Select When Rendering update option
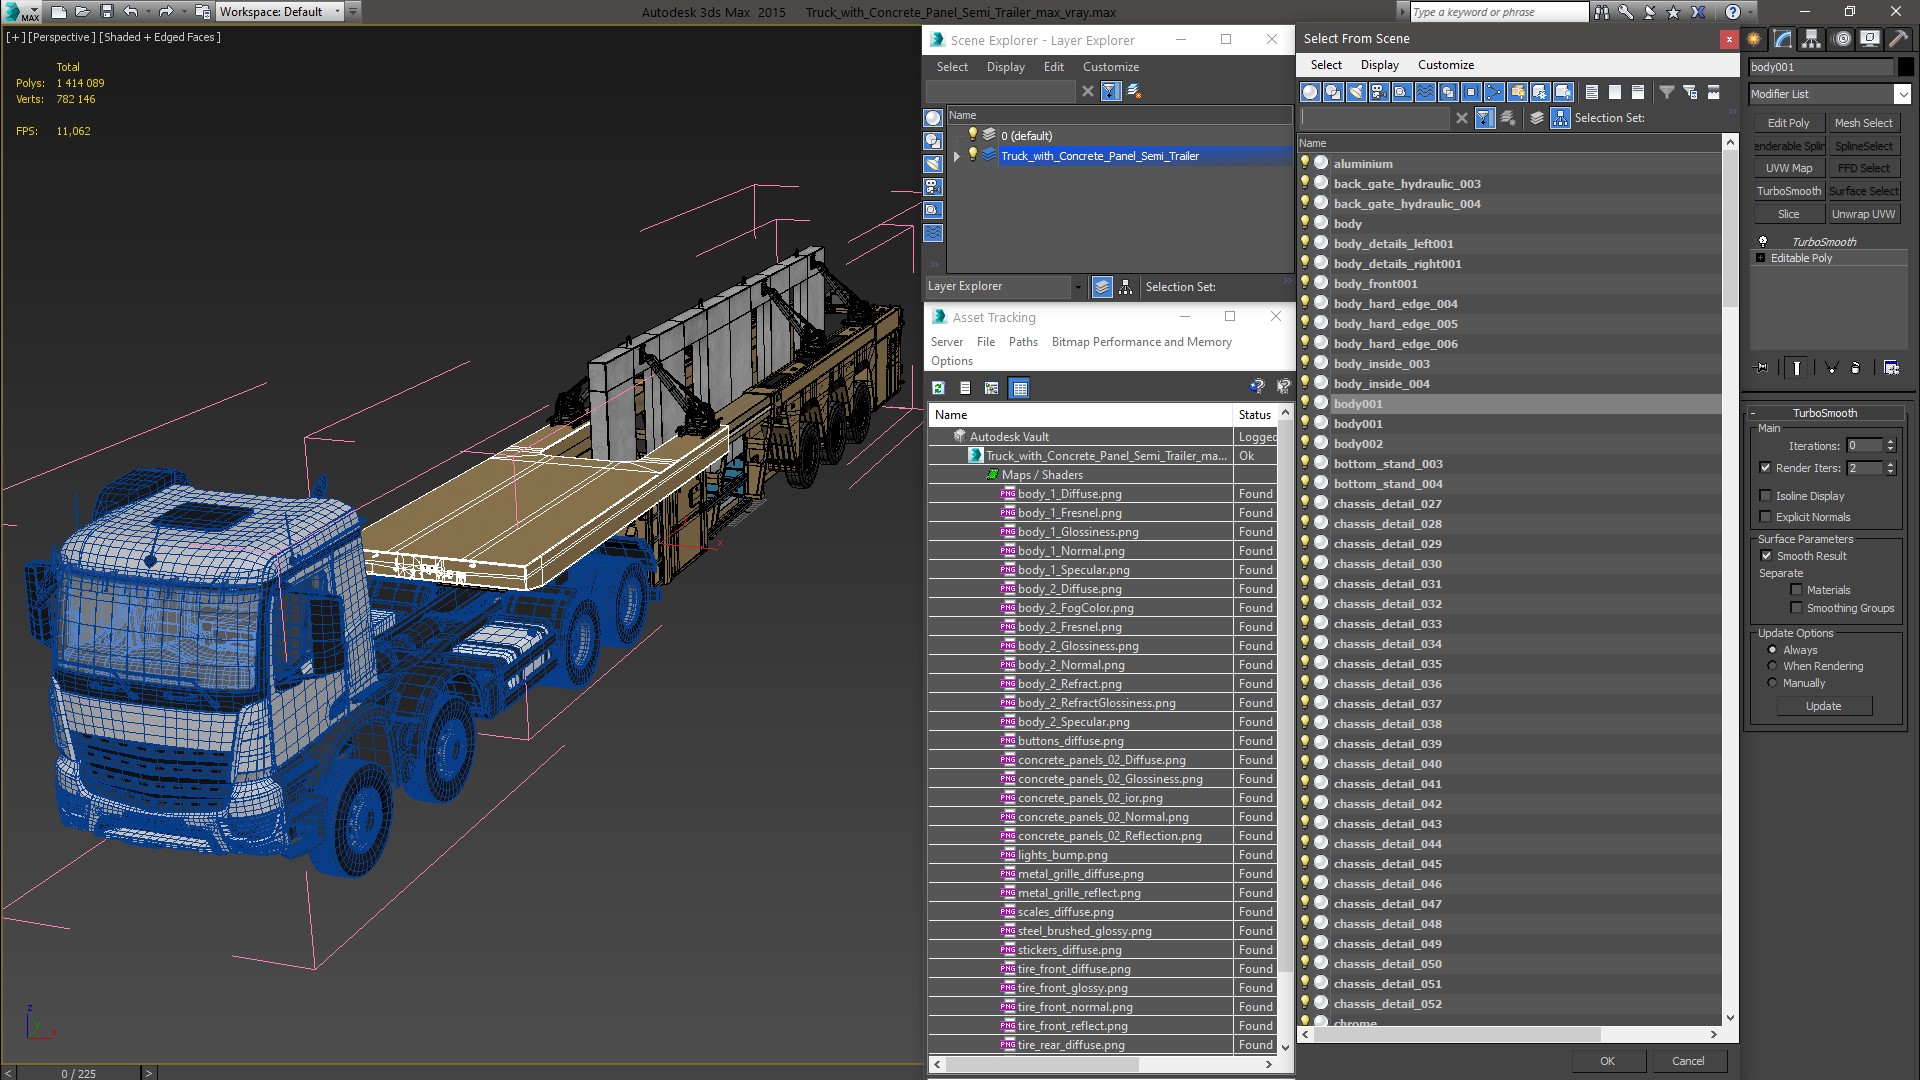This screenshot has width=1920, height=1080. tap(1773, 666)
